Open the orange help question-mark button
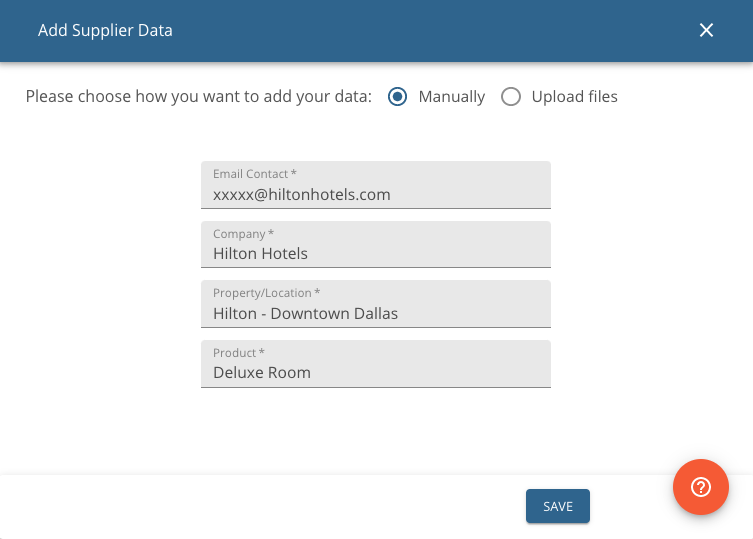 [x=701, y=487]
